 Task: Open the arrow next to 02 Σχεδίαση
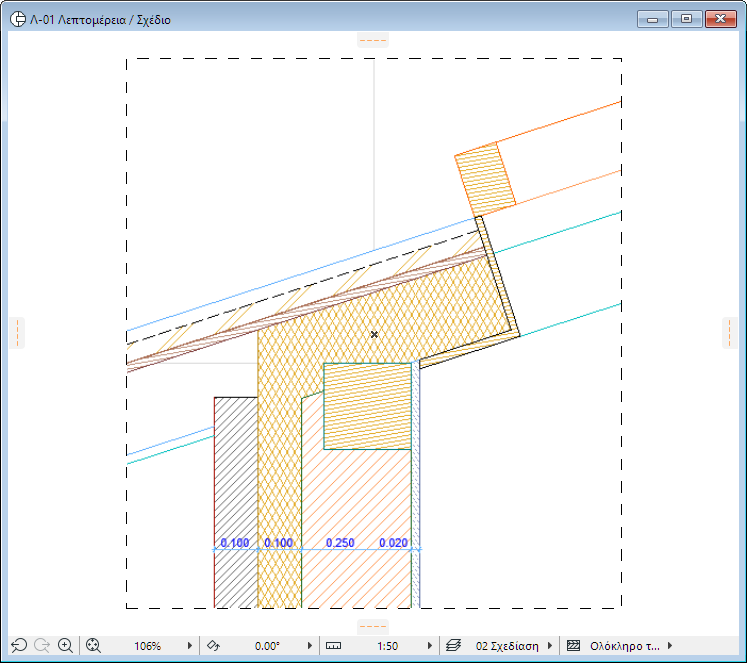[x=550, y=645]
